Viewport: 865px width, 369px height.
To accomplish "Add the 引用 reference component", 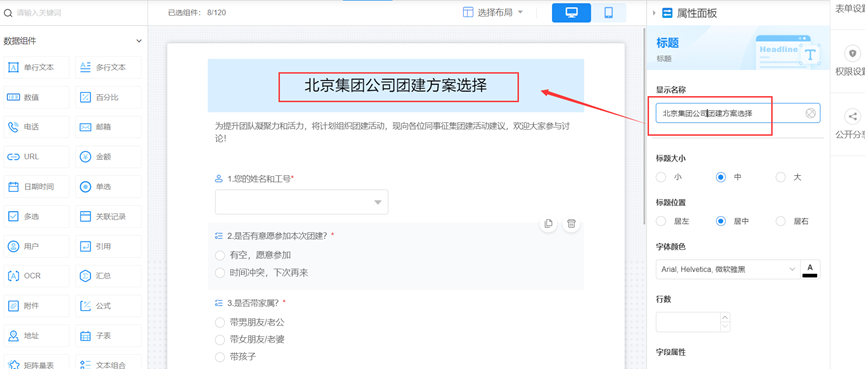I will click(x=108, y=246).
